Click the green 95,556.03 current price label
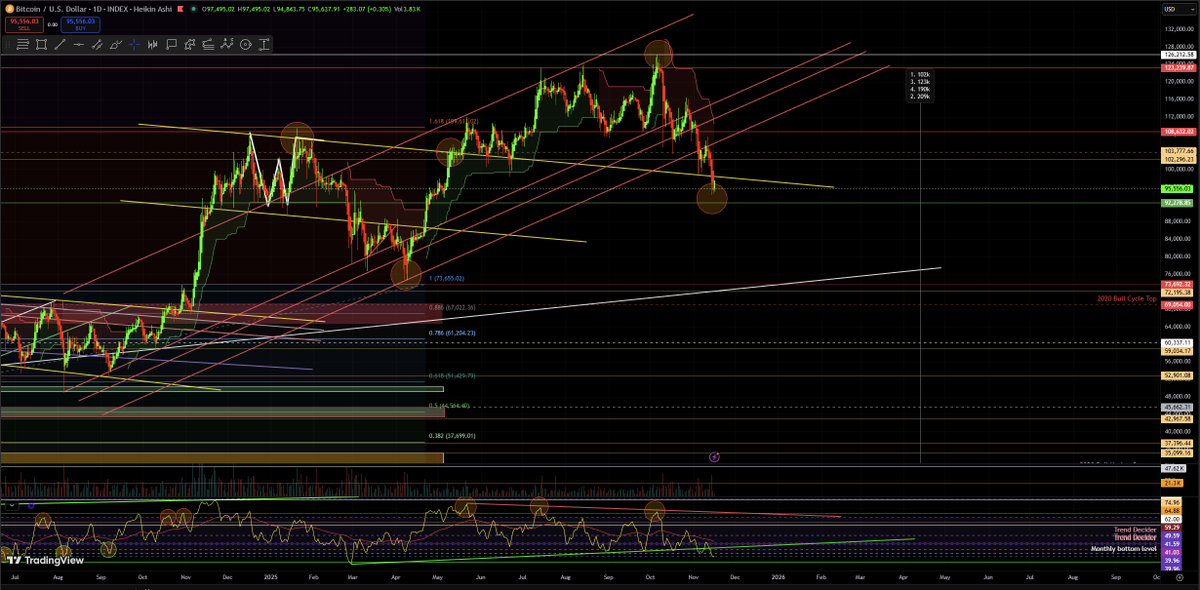This screenshot has width=1200, height=590. coord(1178,188)
